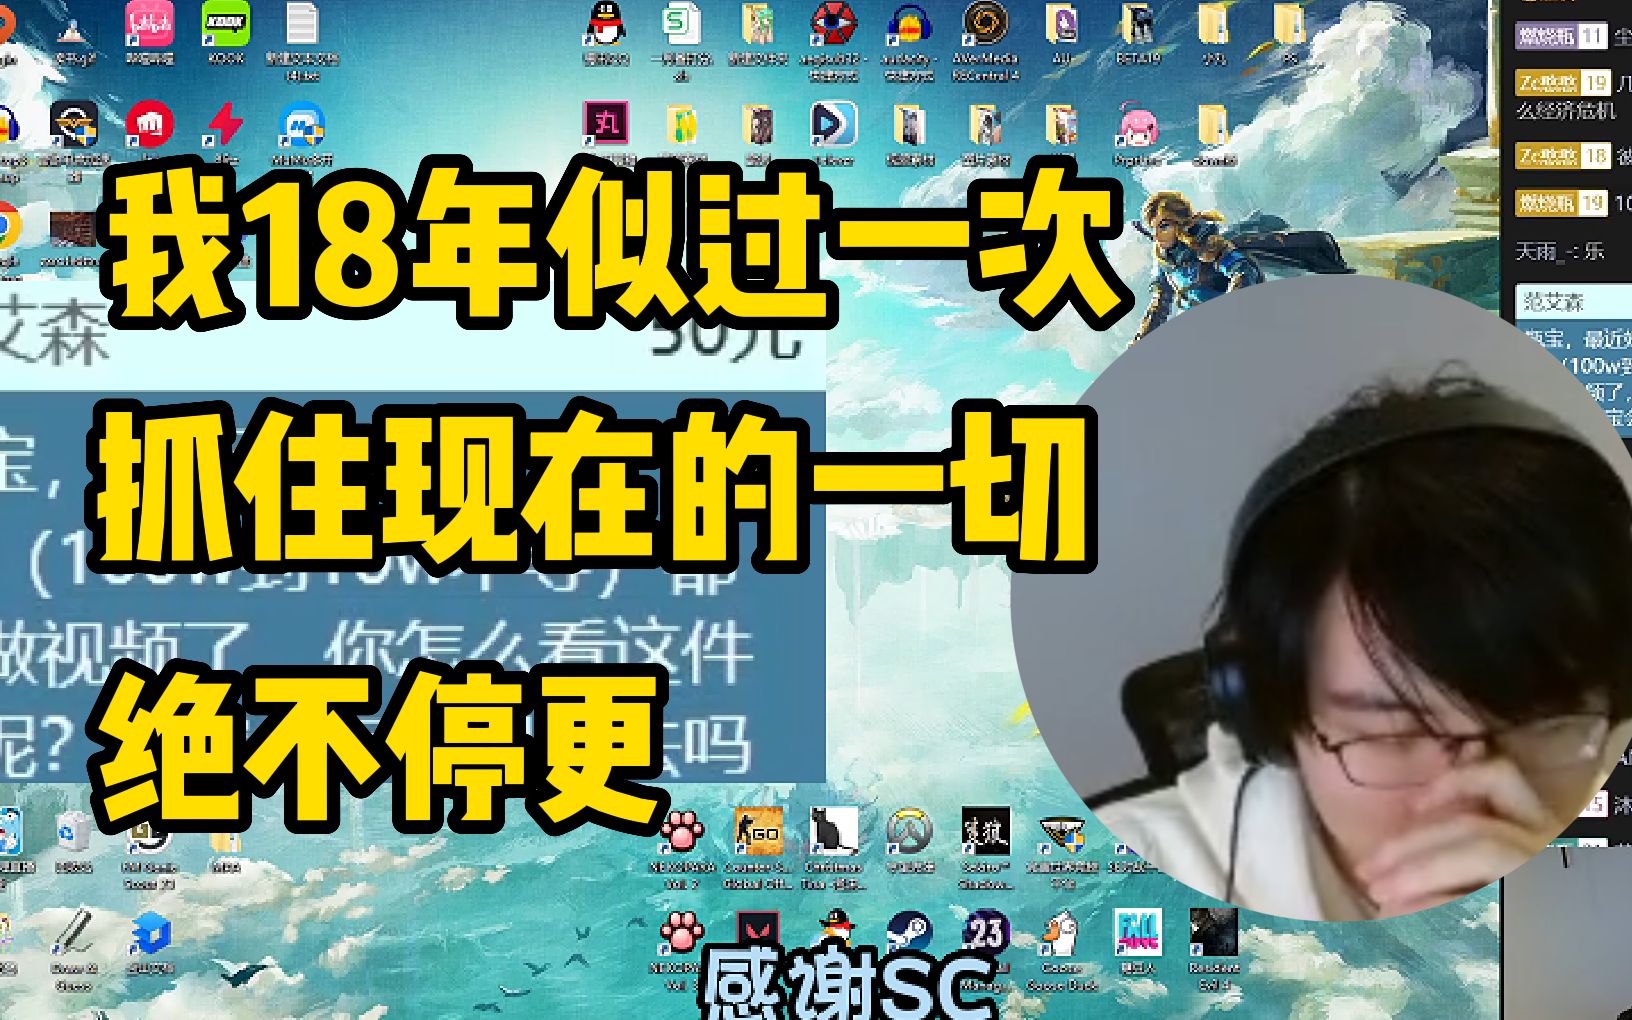Launch the Overwatch game icon
Viewport: 1632px width, 1020px height.
[x=909, y=832]
